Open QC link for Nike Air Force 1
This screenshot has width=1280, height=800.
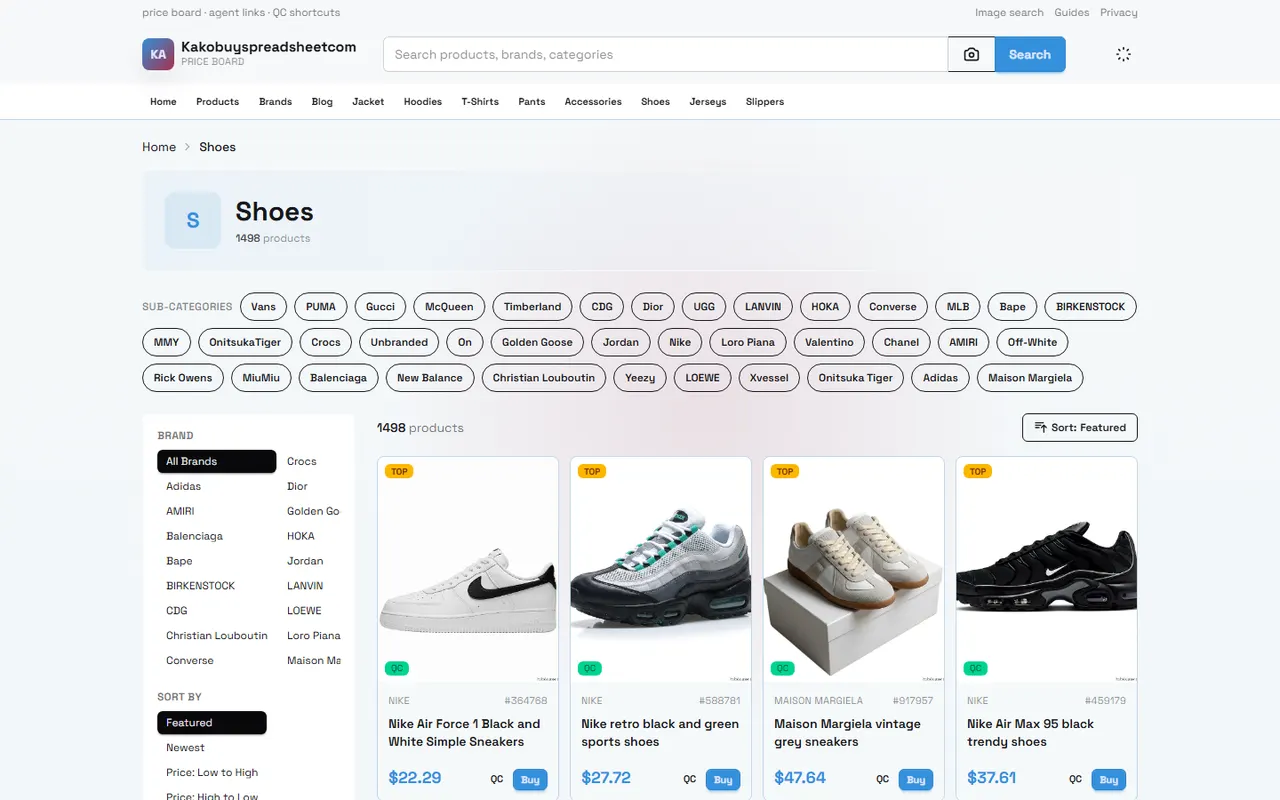coord(497,780)
